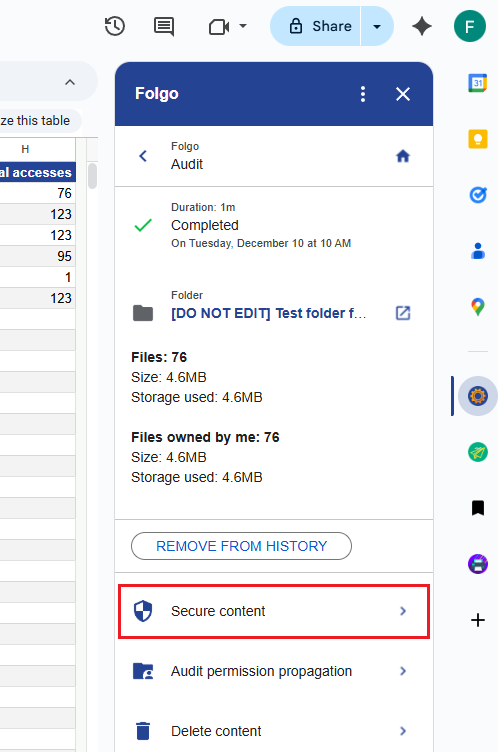Open Google Tasks in side panel
This screenshot has height=752, width=498.
478,195
